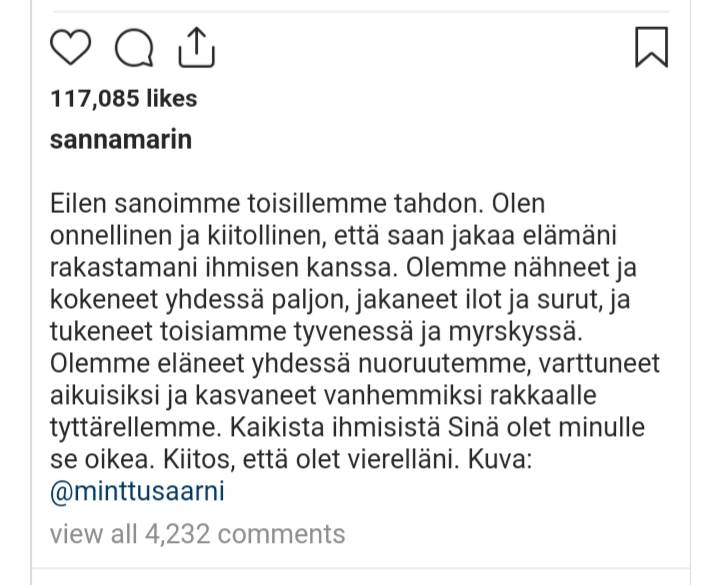The image size is (720, 585).
Task: Like the post with the heart icon
Action: point(70,47)
